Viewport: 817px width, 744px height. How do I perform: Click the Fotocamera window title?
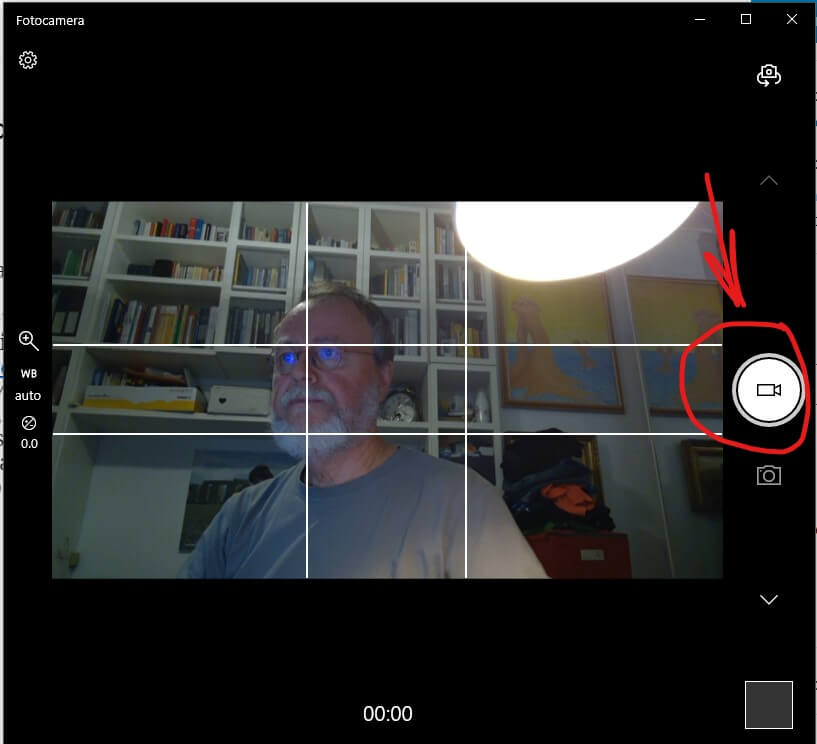point(50,20)
